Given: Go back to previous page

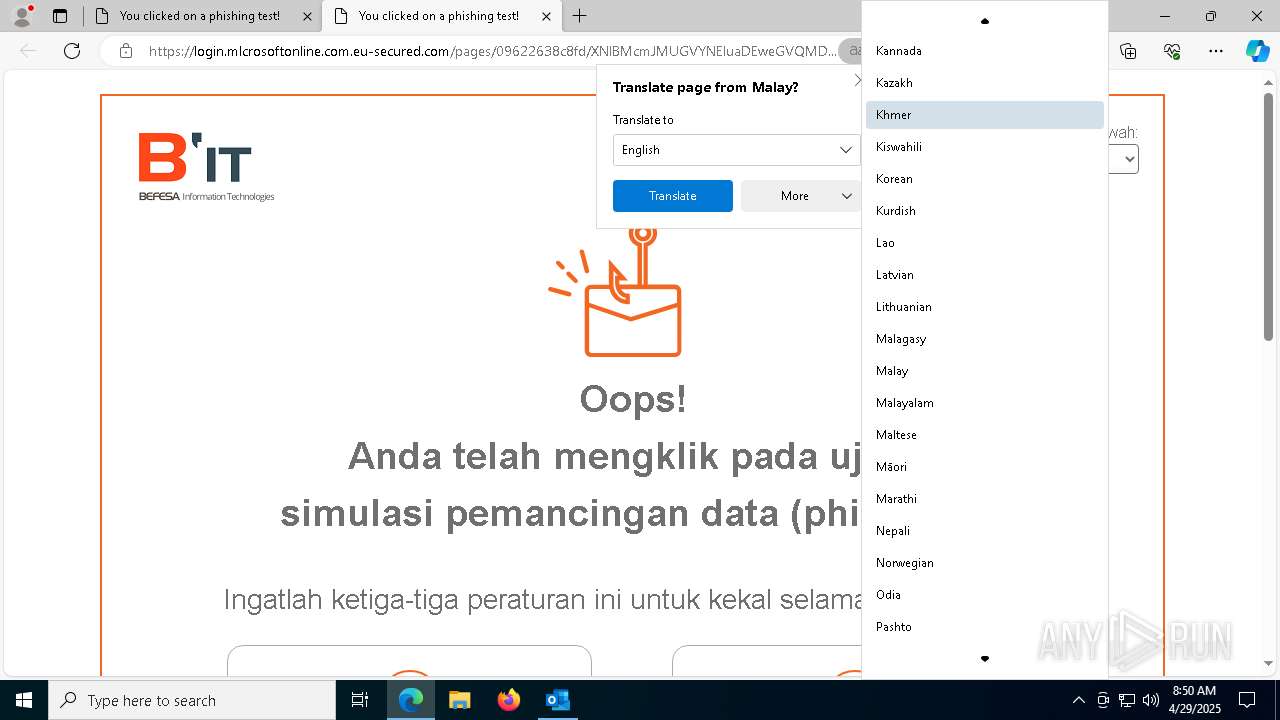Looking at the screenshot, I should 28,51.
